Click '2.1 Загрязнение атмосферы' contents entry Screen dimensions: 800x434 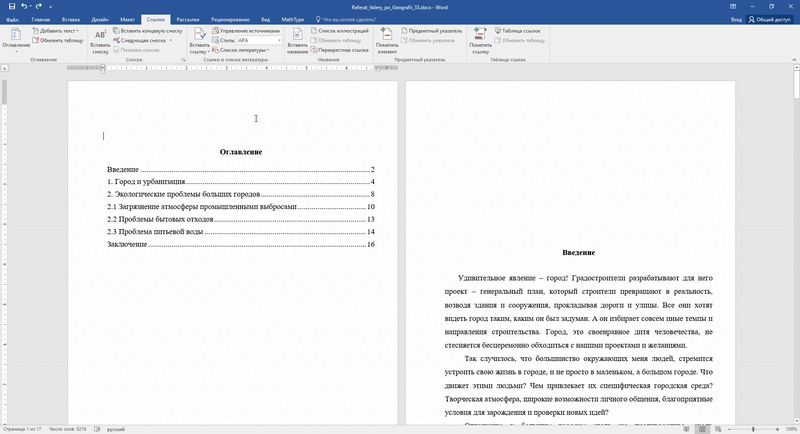(241, 207)
